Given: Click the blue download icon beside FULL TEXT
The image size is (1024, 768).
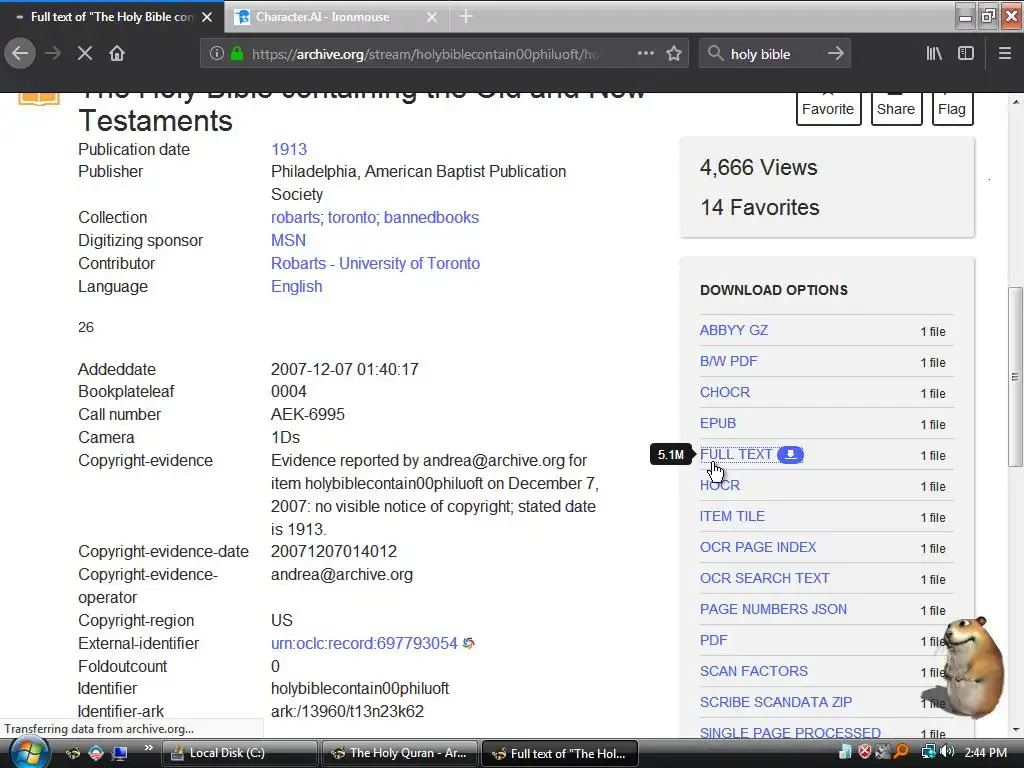Looking at the screenshot, I should click(790, 455).
